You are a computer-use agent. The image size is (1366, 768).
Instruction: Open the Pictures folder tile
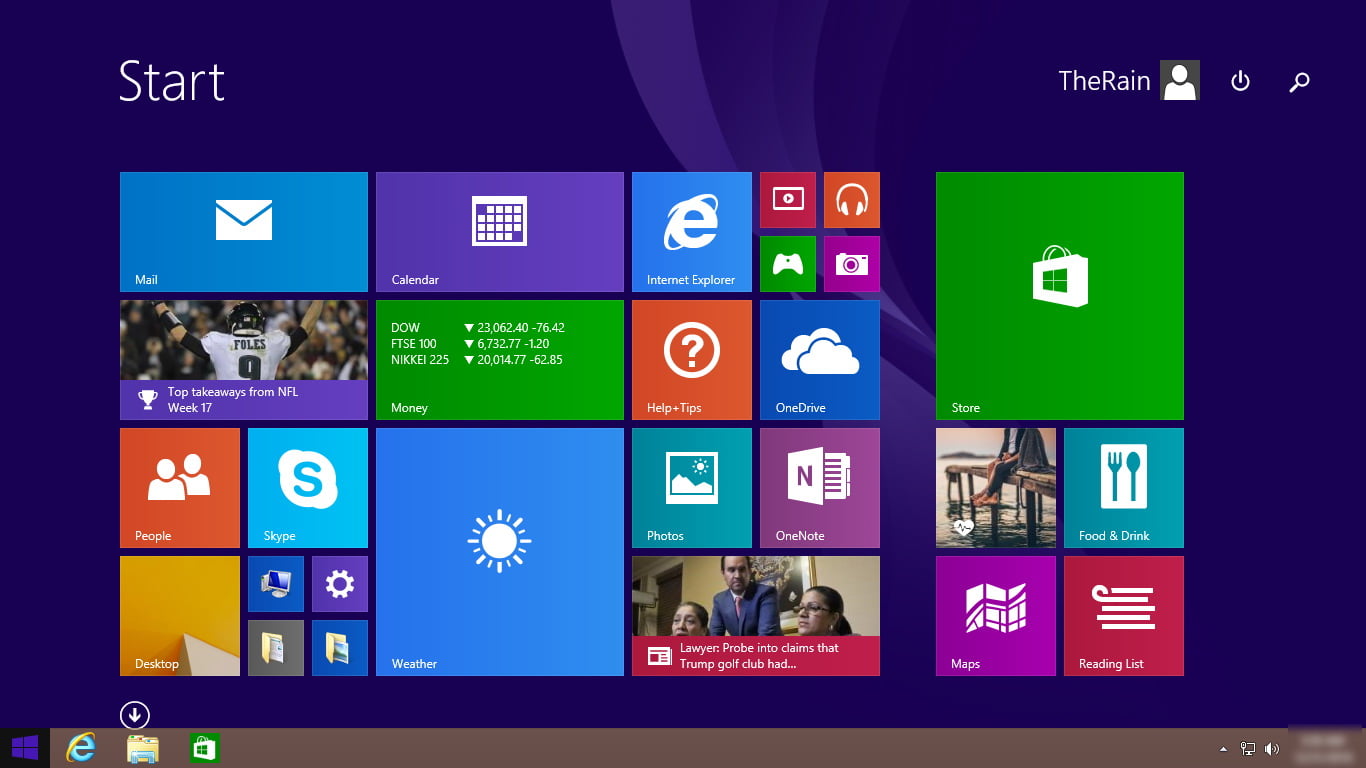340,648
